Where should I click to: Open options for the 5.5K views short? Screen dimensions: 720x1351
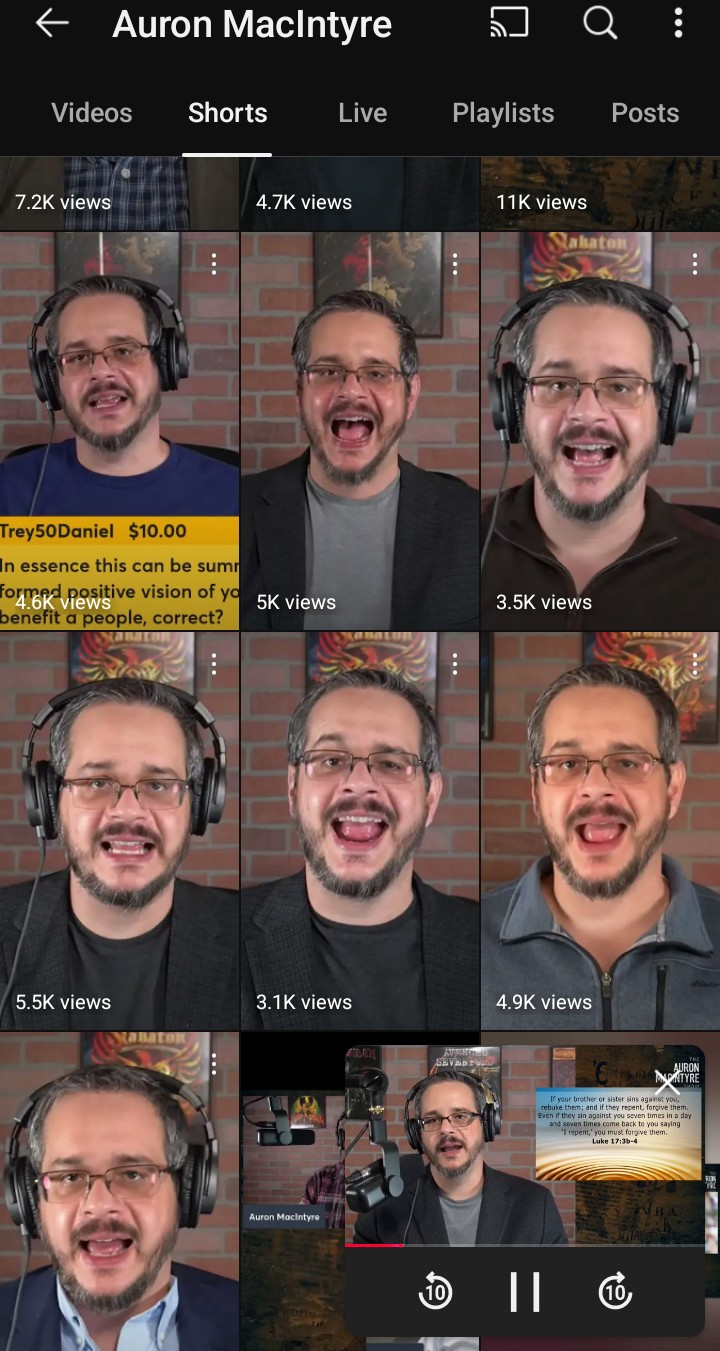coord(214,664)
